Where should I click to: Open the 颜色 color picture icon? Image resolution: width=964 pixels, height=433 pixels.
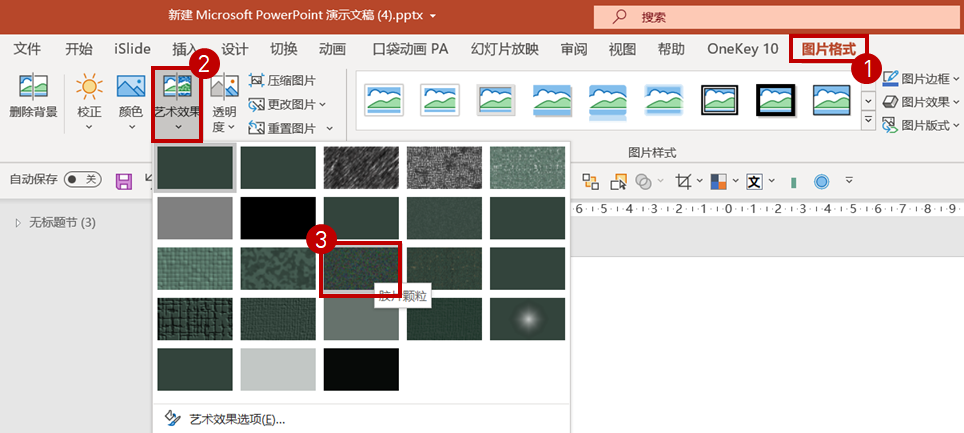[131, 87]
